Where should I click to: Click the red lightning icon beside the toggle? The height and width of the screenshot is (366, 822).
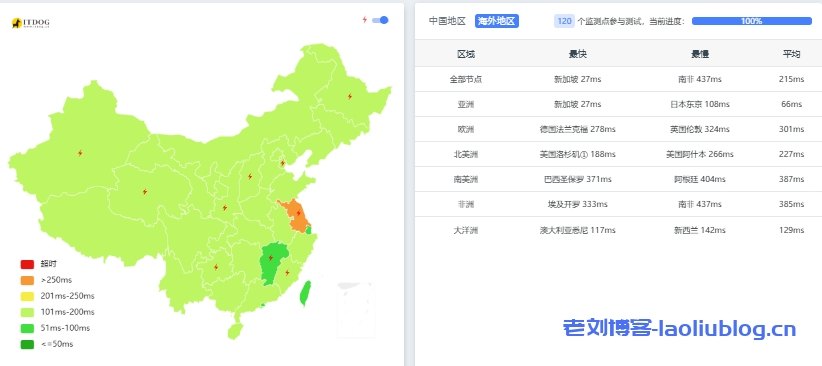click(365, 20)
